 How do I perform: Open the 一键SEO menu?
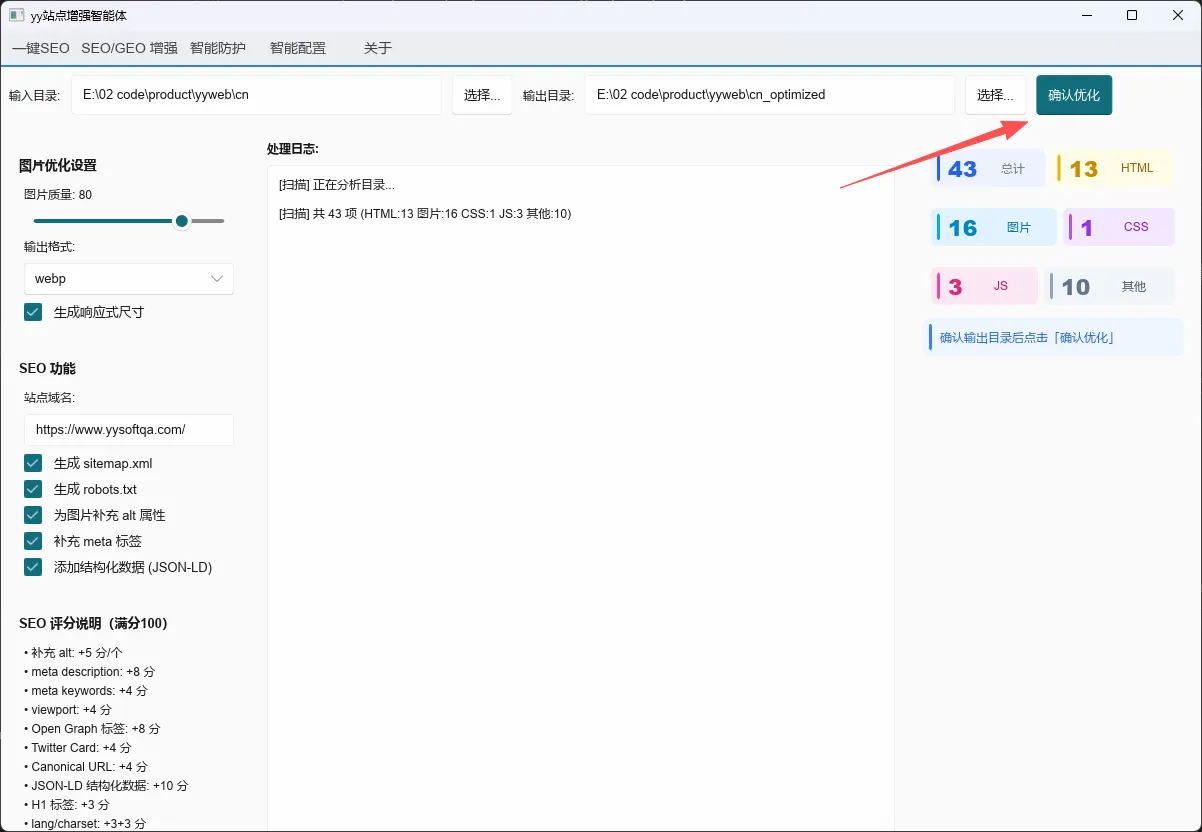click(x=41, y=48)
